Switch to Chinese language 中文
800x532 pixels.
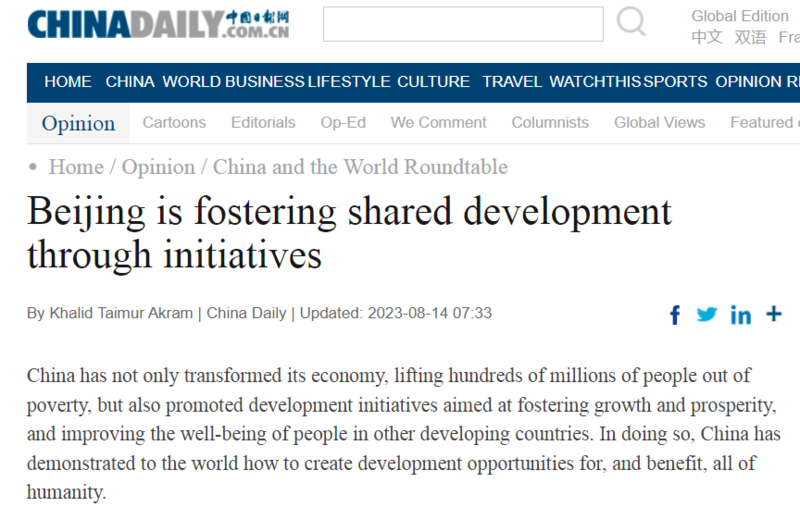click(707, 38)
